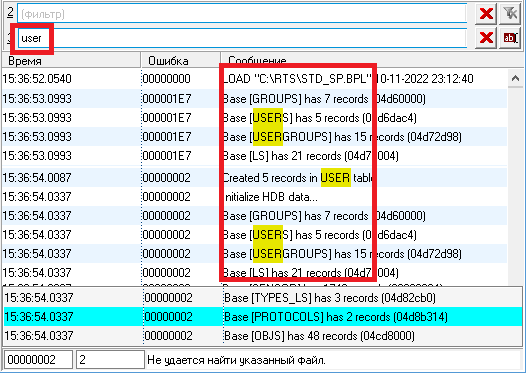Viewport: 526px width, 373px height.
Task: Select timestamp 15:36:52.0540
Action: click(x=37, y=79)
